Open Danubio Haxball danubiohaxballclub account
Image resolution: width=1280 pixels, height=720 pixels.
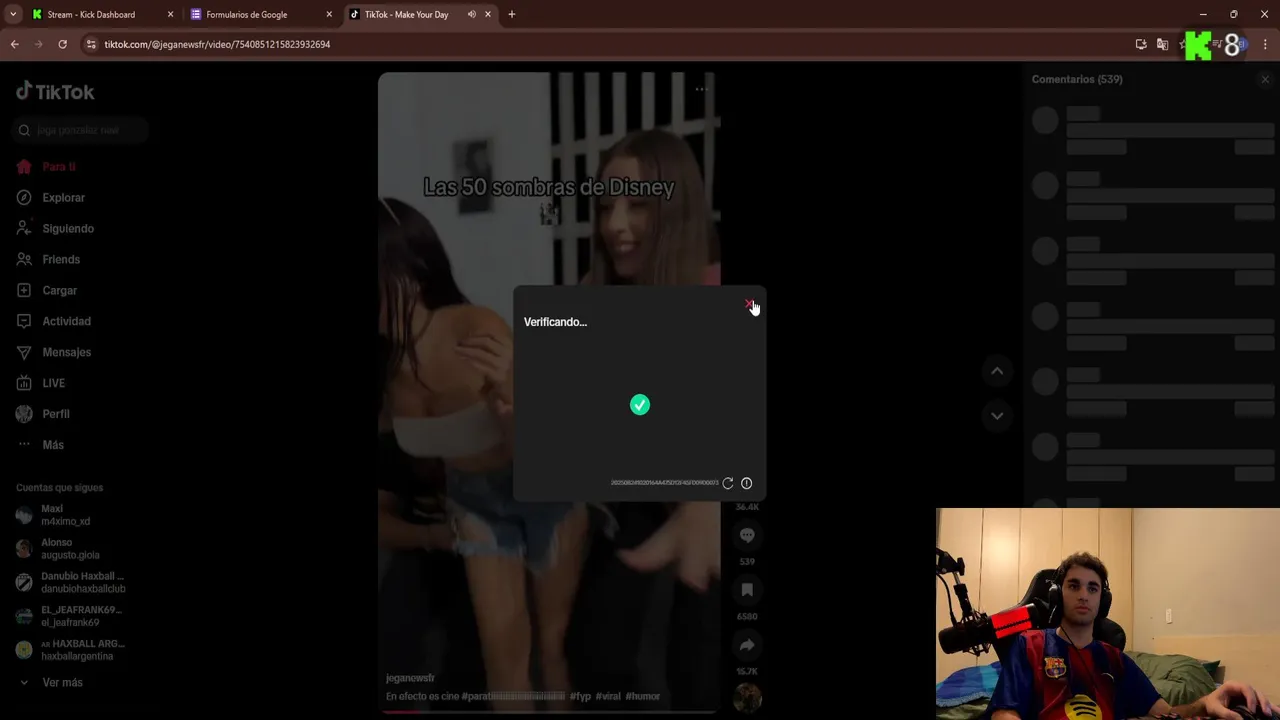pyautogui.click(x=70, y=583)
